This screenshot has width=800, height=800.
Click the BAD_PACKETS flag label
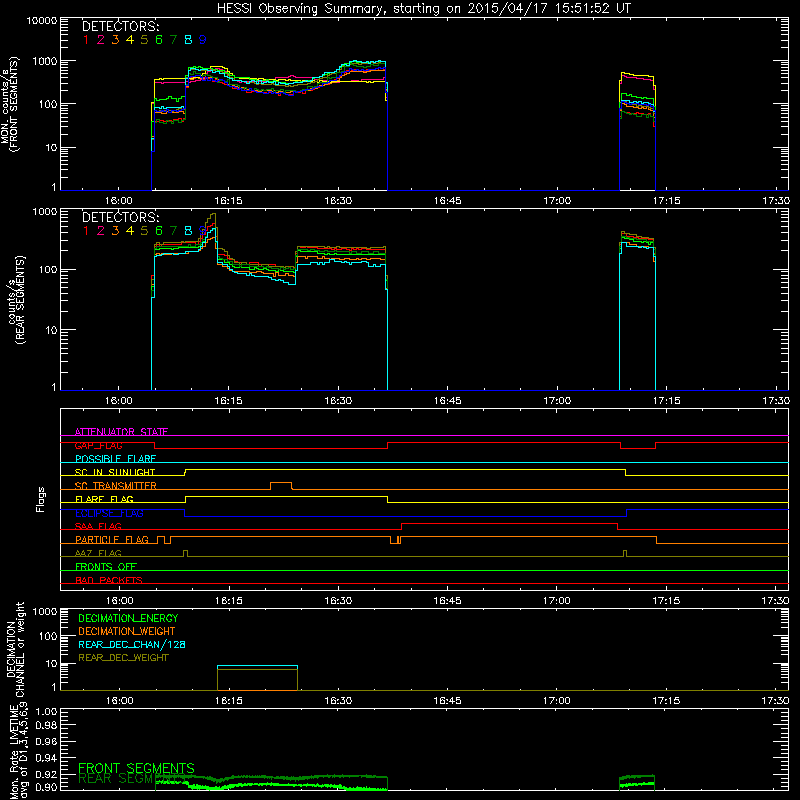point(109,580)
